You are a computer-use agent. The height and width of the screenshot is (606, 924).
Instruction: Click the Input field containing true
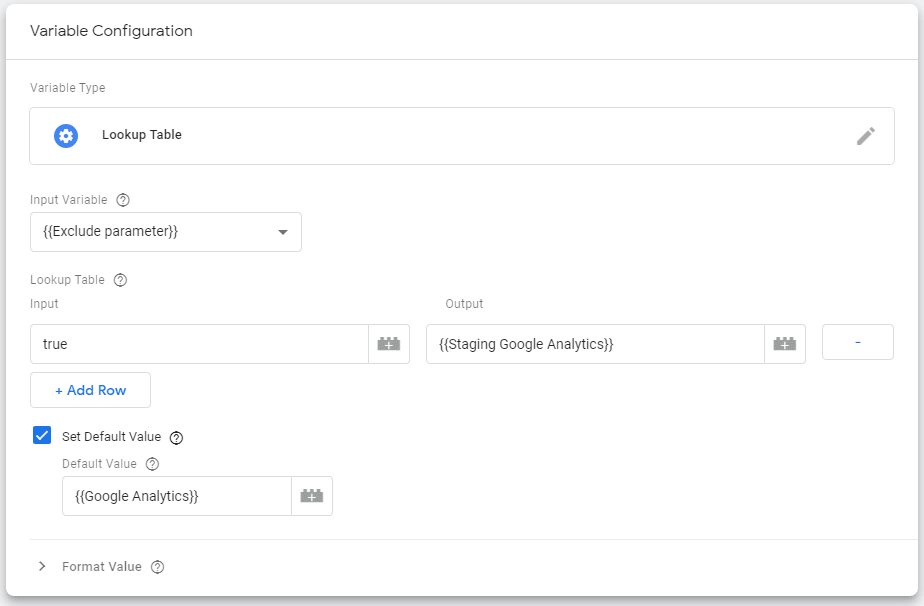click(x=200, y=344)
